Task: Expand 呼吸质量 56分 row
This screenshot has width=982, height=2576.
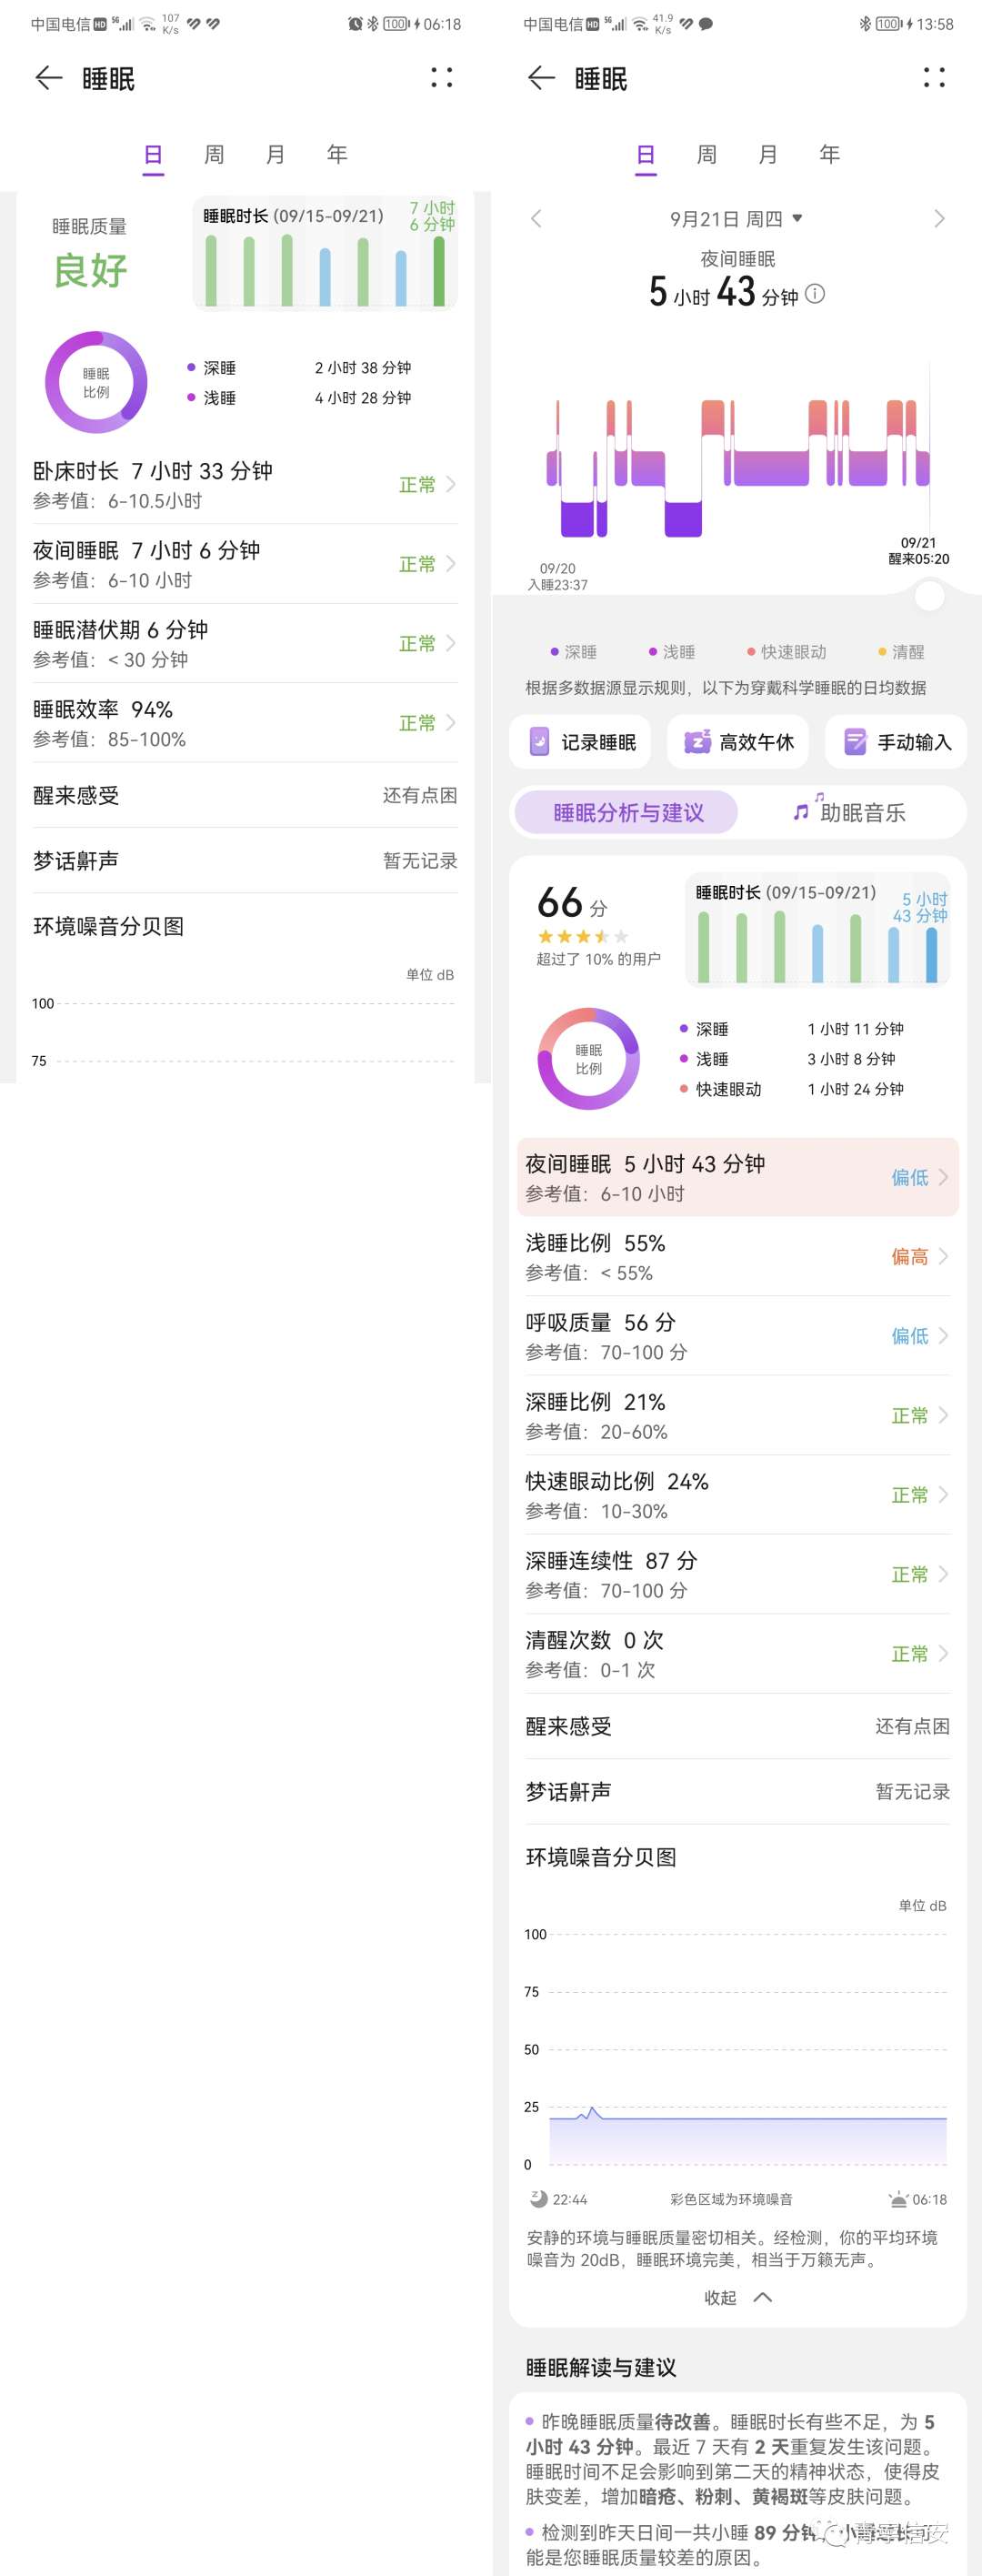Action: click(x=738, y=1336)
